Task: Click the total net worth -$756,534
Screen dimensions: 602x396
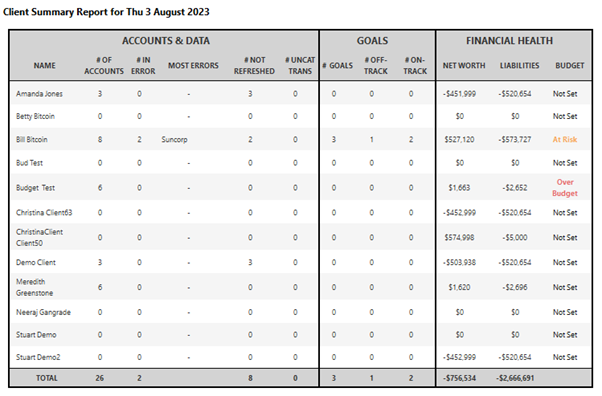Action: pos(460,378)
